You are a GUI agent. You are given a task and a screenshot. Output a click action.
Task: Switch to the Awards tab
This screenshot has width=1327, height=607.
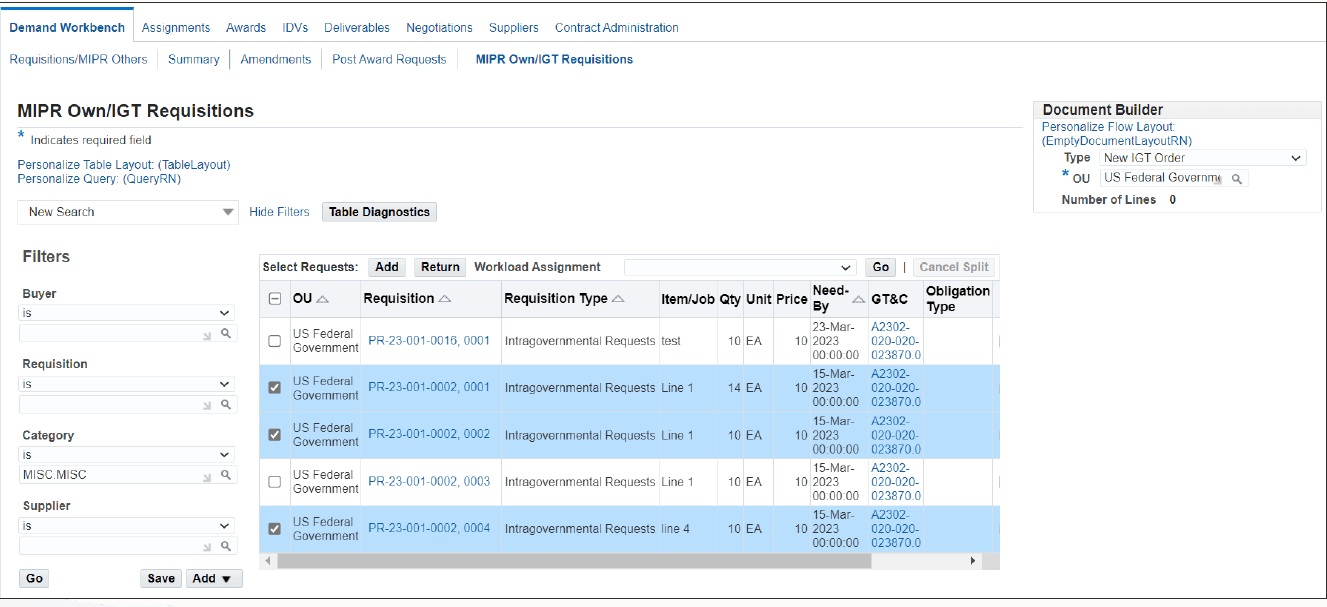(246, 28)
